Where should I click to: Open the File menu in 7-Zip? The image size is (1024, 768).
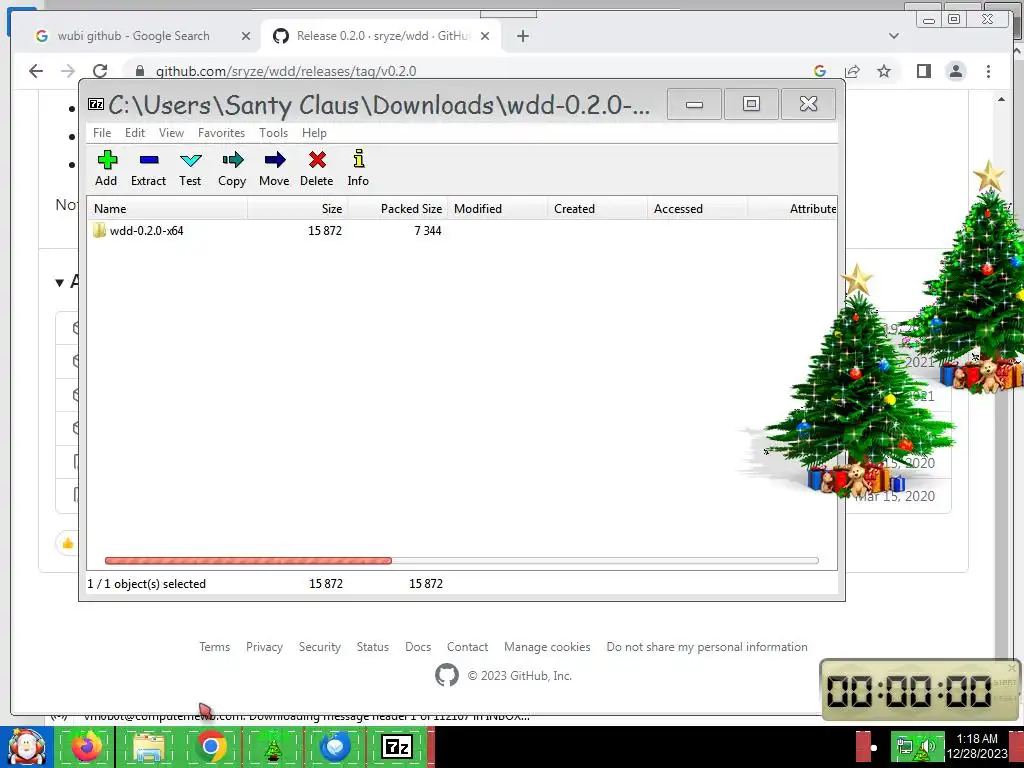(102, 133)
